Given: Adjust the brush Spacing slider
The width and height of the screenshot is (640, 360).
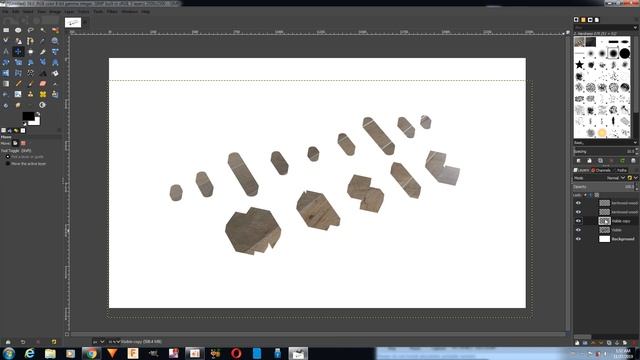Looking at the screenshot, I should click(x=604, y=151).
